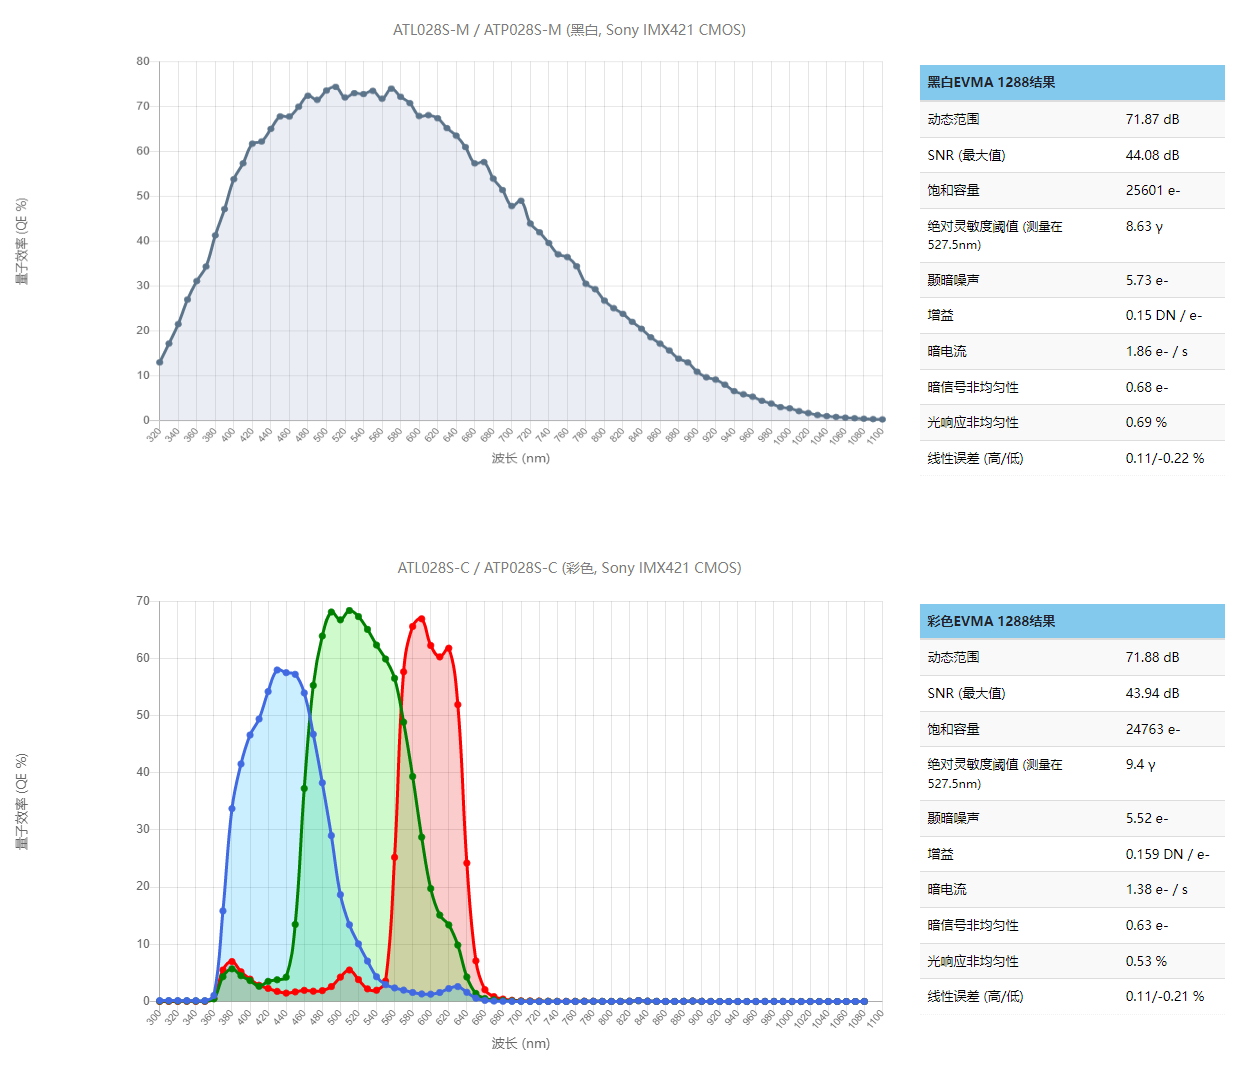Click the 量子效率 (QE %) label beside color chart
Viewport: 1238px width, 1082px height.
22,801
